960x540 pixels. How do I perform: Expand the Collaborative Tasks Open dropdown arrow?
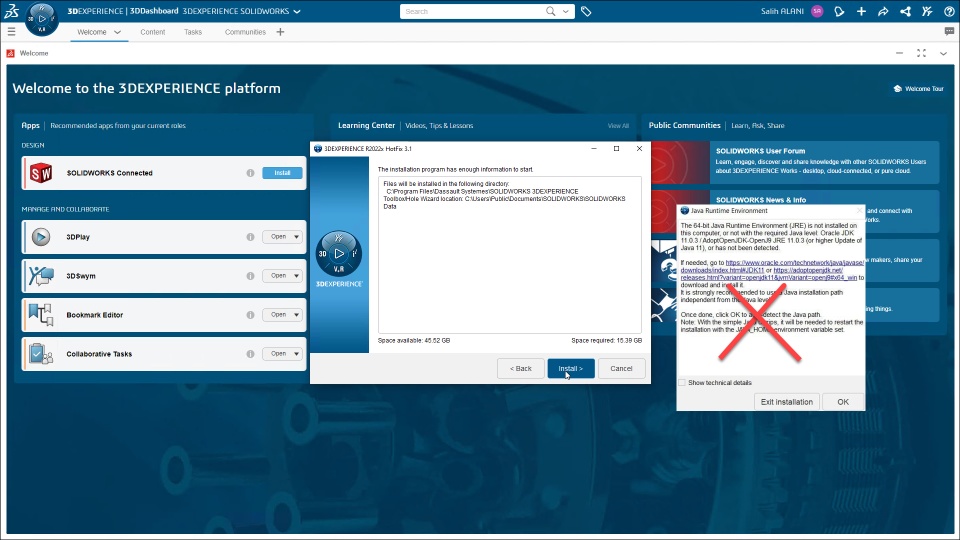coord(296,353)
